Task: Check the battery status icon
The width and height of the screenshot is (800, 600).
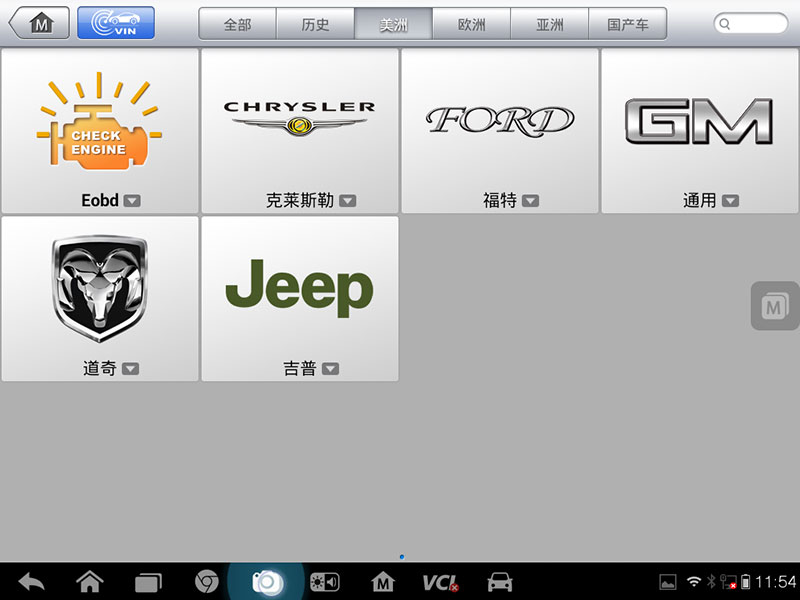Action: click(745, 582)
